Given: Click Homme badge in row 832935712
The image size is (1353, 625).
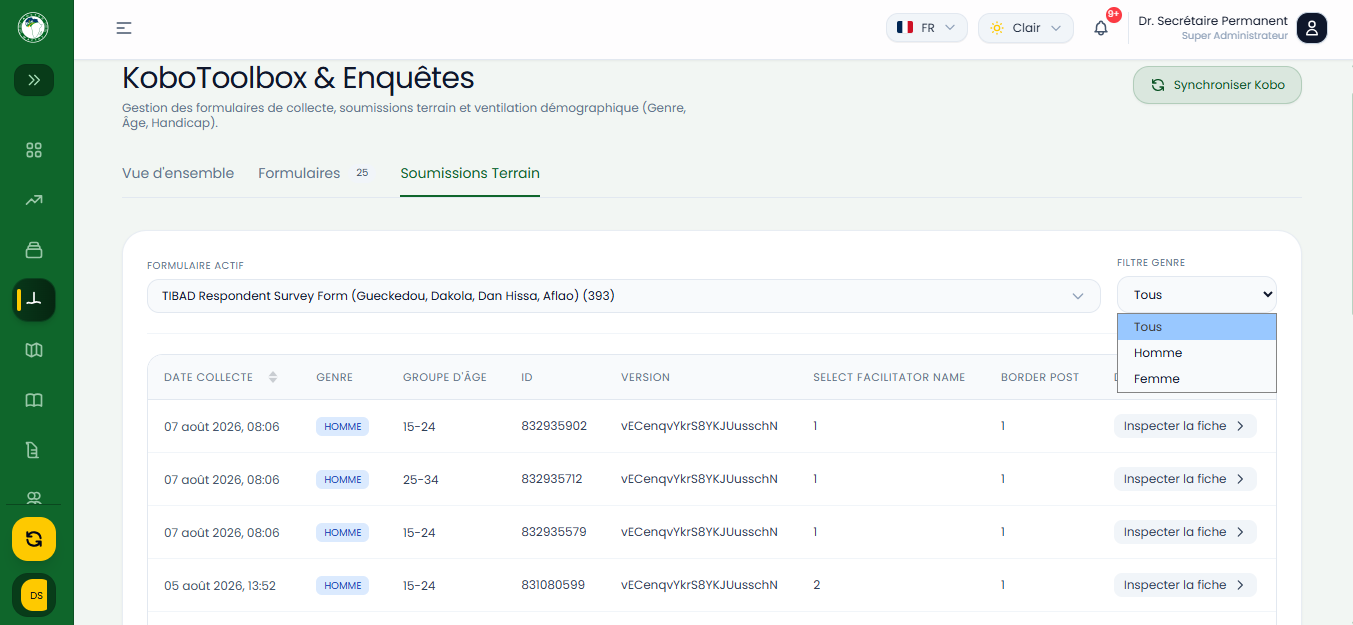Looking at the screenshot, I should pyautogui.click(x=342, y=480).
